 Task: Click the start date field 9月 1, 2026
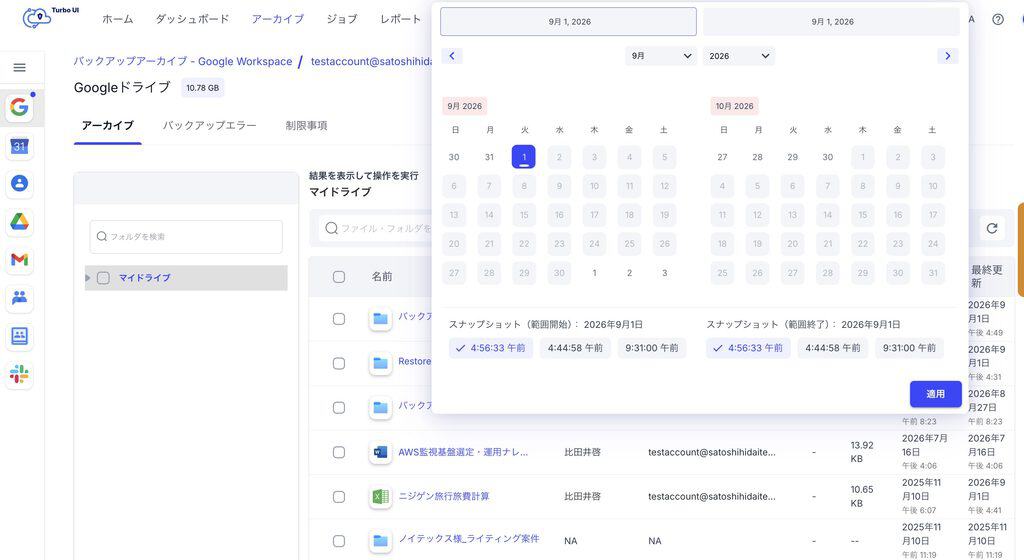tap(568, 22)
